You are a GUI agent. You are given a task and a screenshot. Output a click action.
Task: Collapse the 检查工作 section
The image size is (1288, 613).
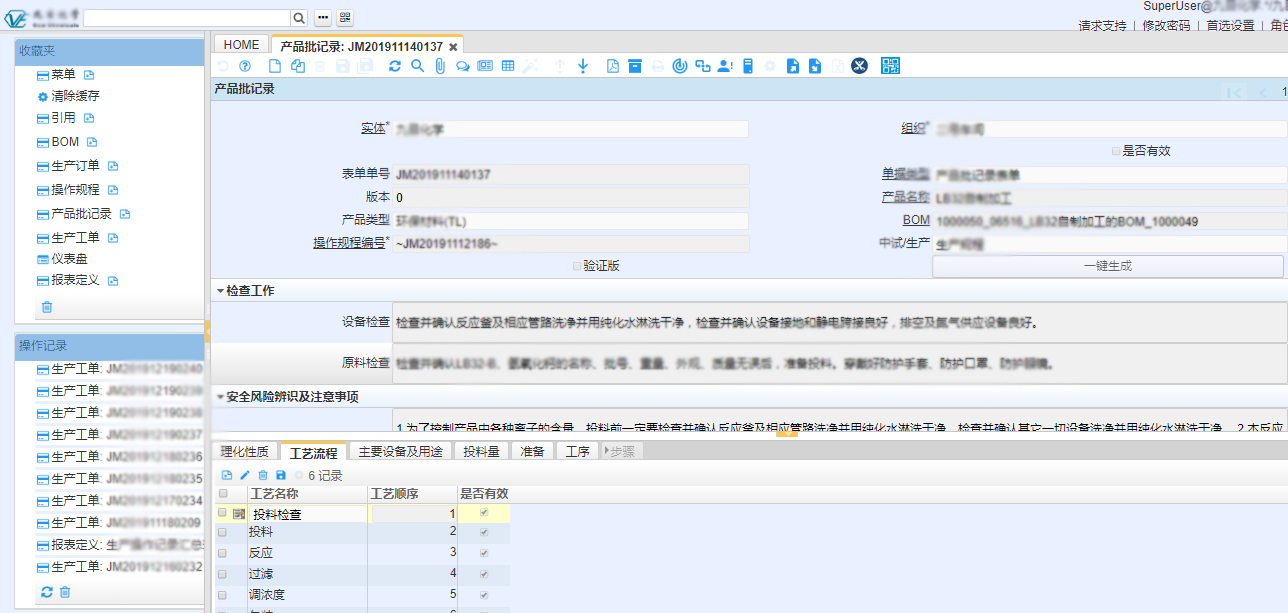(220, 291)
